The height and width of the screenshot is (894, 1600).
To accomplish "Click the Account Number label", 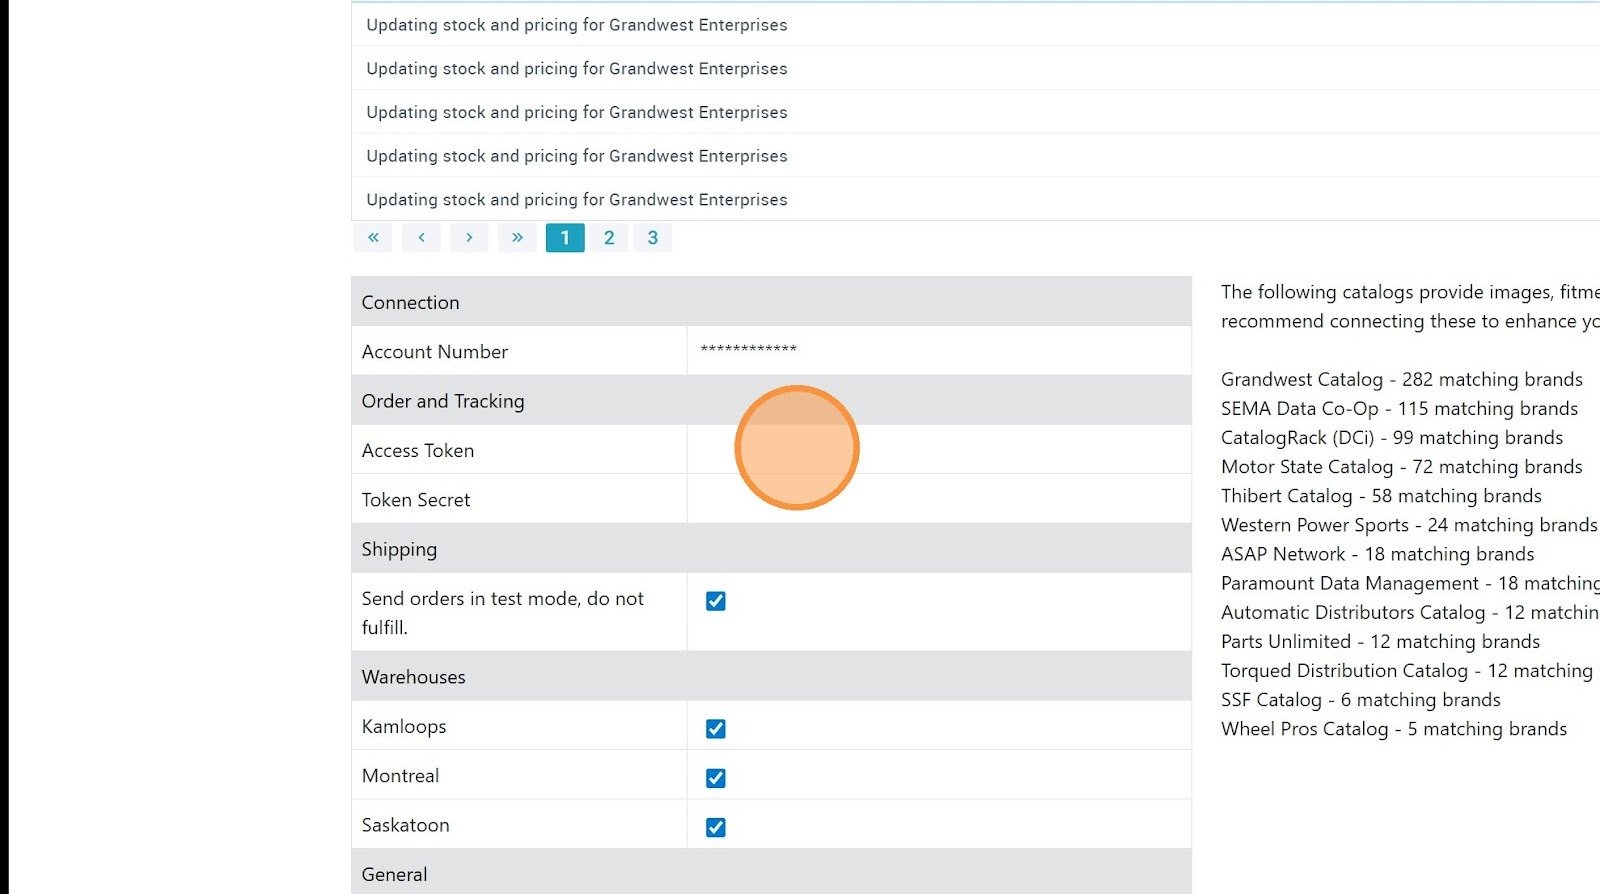I will click(435, 351).
